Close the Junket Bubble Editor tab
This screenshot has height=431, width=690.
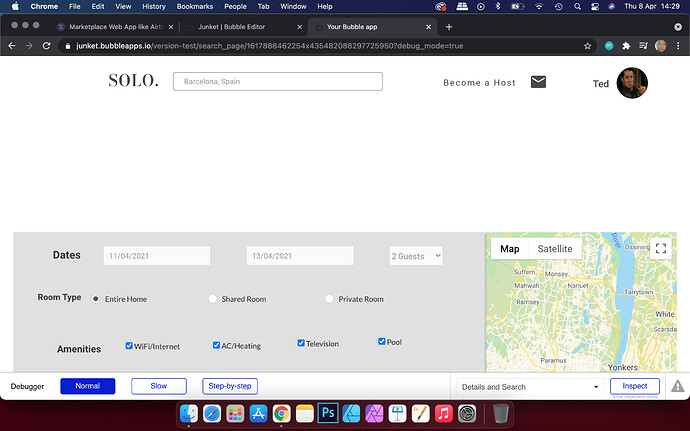[300, 27]
